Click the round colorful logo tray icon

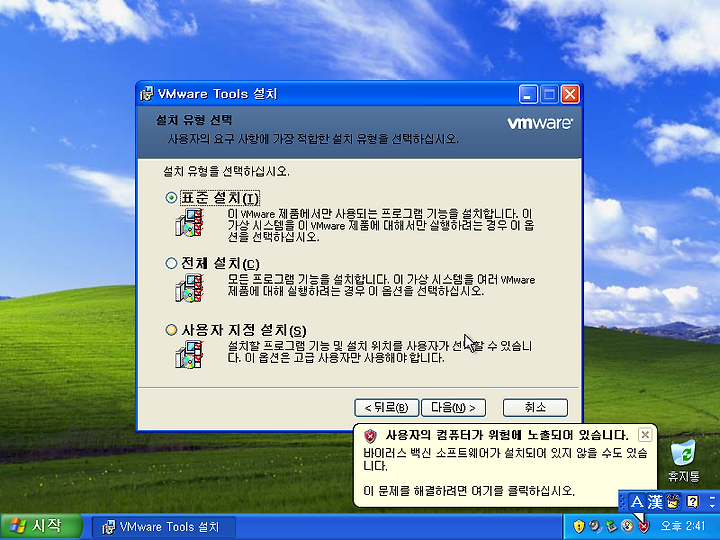point(627,526)
